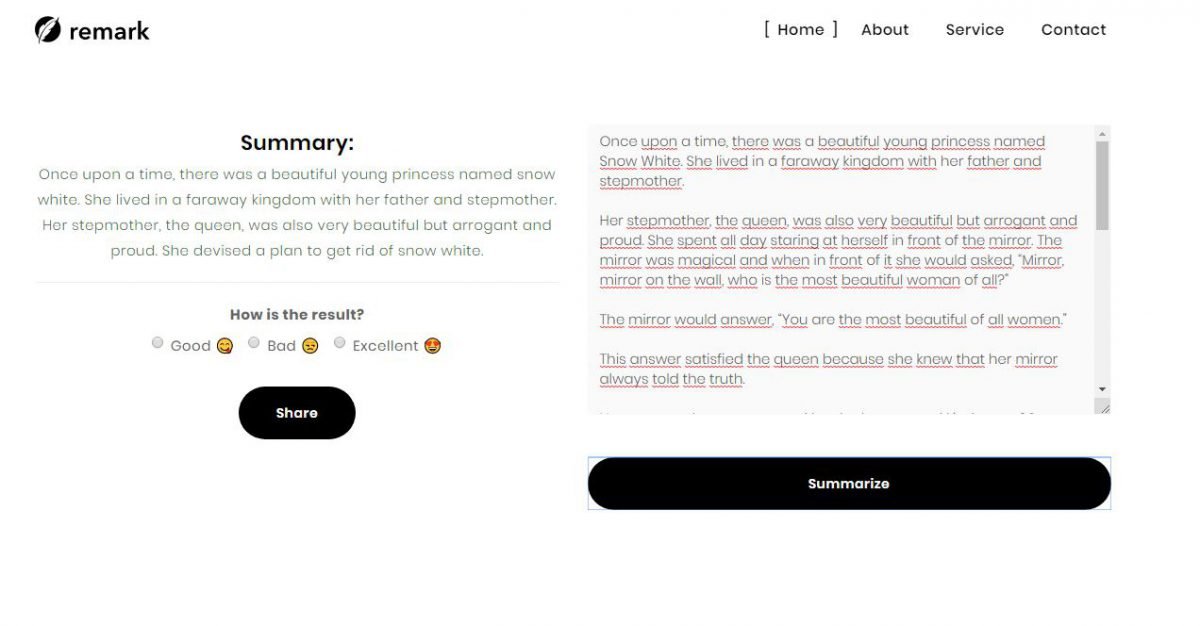Image resolution: width=1200 pixels, height=626 pixels.
Task: Select the Good radio button
Action: (157, 343)
